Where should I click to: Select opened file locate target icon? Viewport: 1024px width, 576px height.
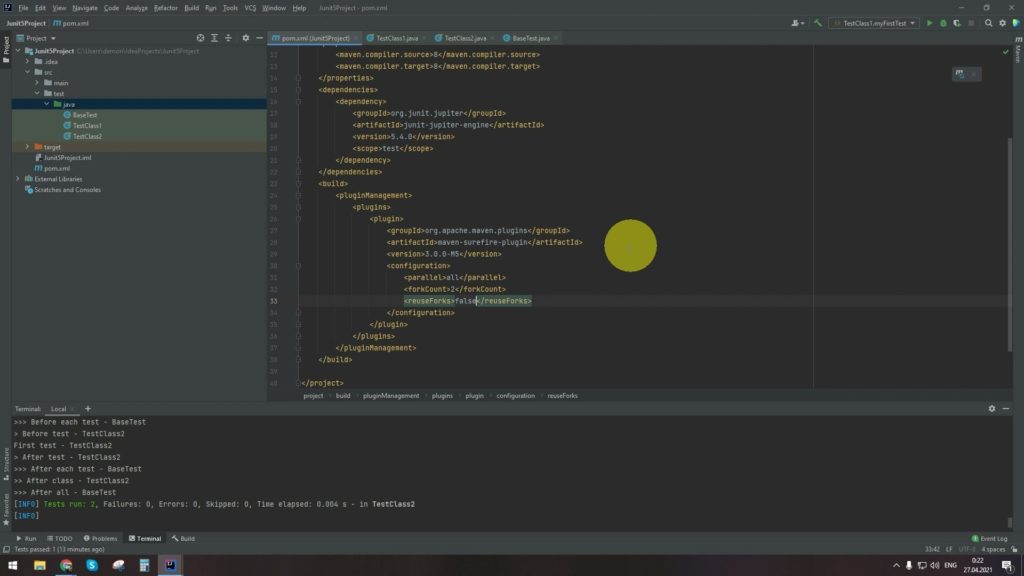[200, 38]
